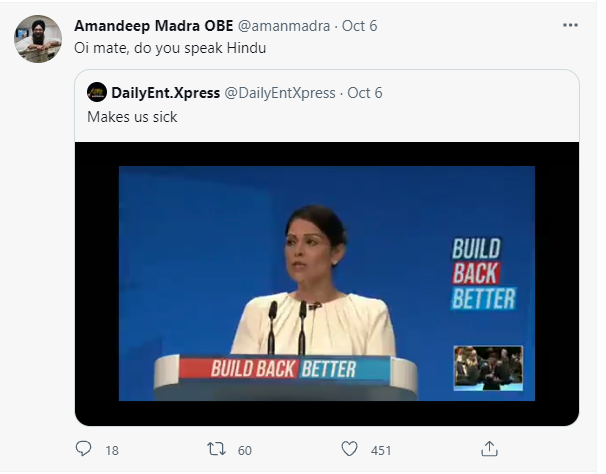Image resolution: width=606 pixels, height=474 pixels.
Task: Click Amandeep Madra's profile avatar
Action: click(38, 39)
